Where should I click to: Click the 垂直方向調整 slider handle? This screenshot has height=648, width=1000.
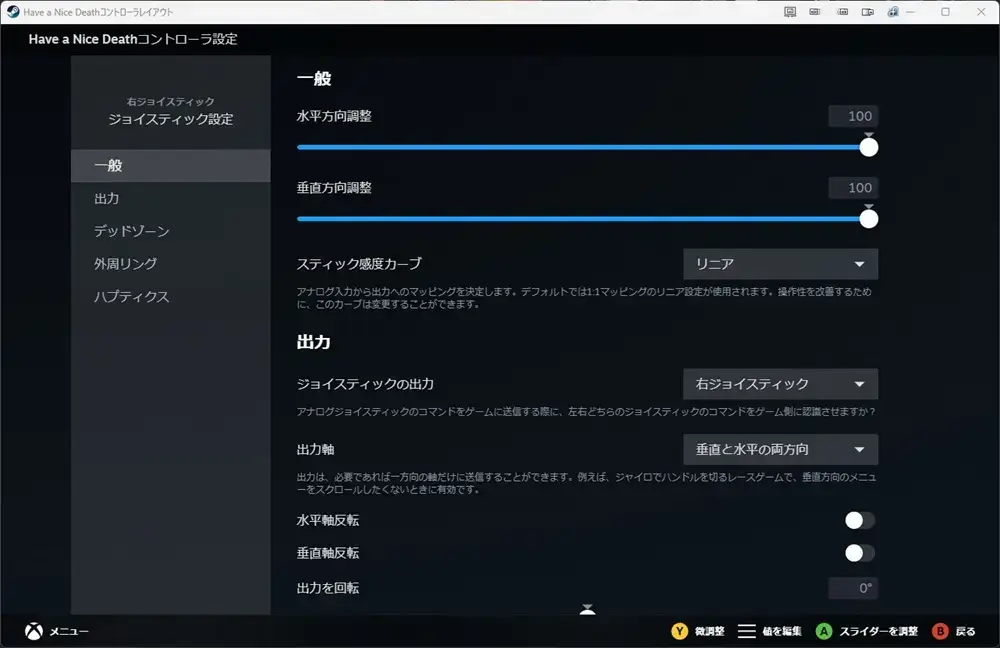tap(869, 219)
